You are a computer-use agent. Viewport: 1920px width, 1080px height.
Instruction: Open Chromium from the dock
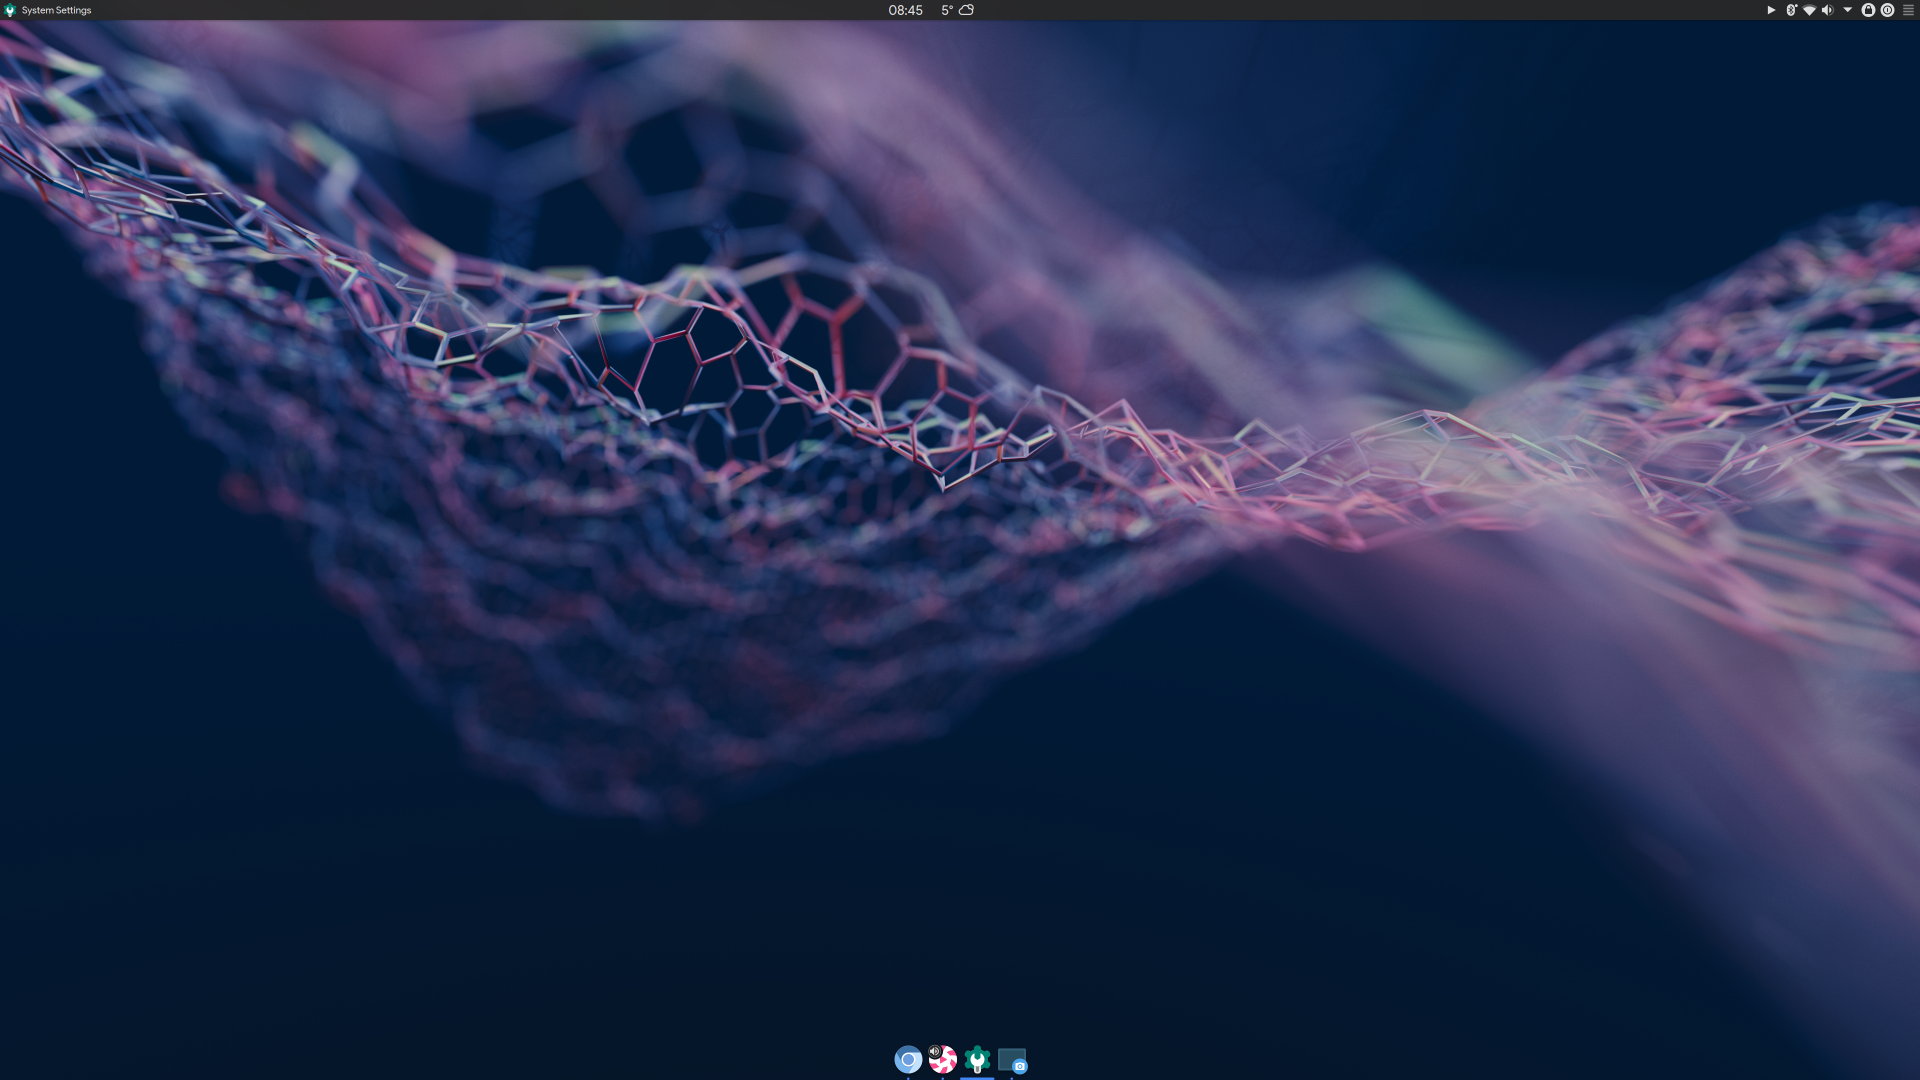point(908,1060)
